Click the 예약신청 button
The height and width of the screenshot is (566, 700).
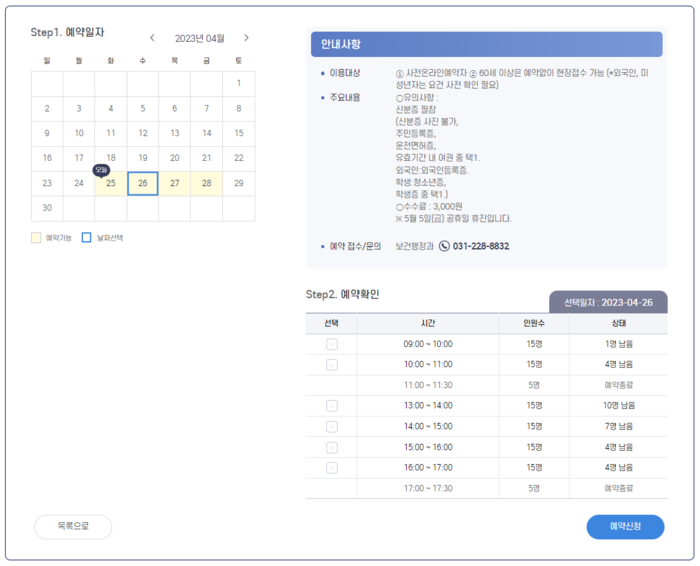[625, 527]
